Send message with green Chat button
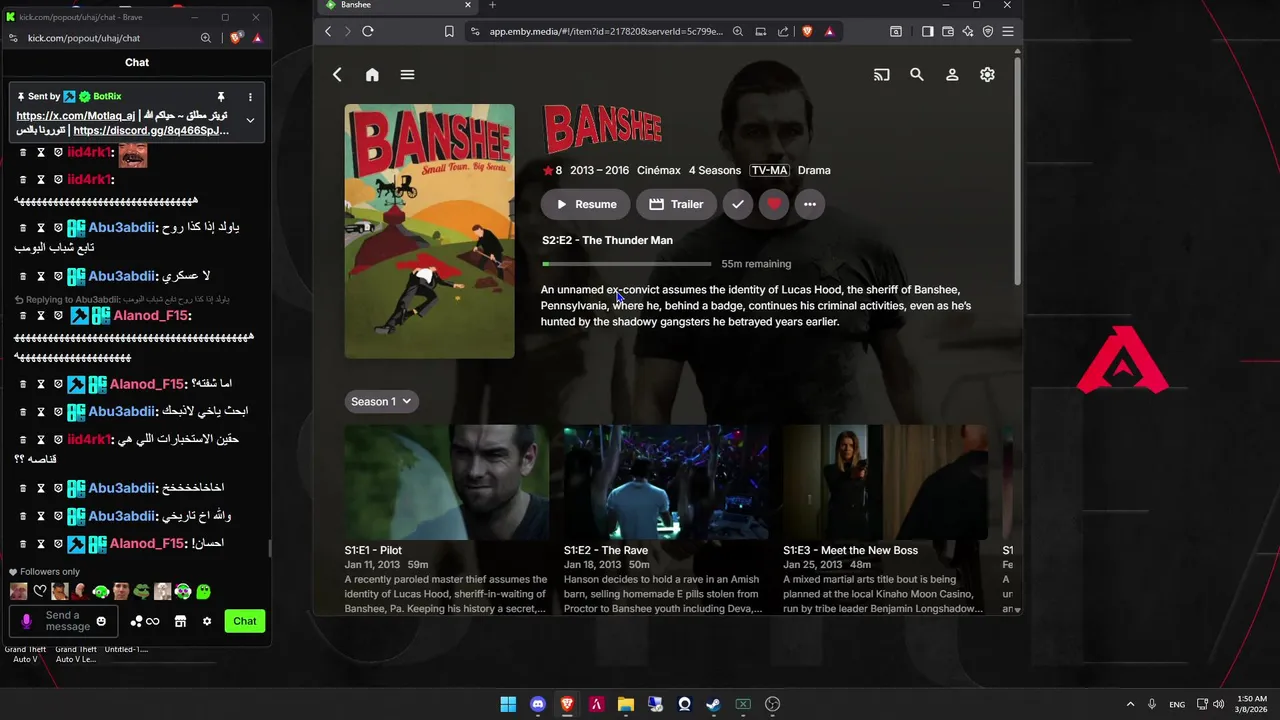Screen dimensions: 1280x720 click(x=245, y=621)
